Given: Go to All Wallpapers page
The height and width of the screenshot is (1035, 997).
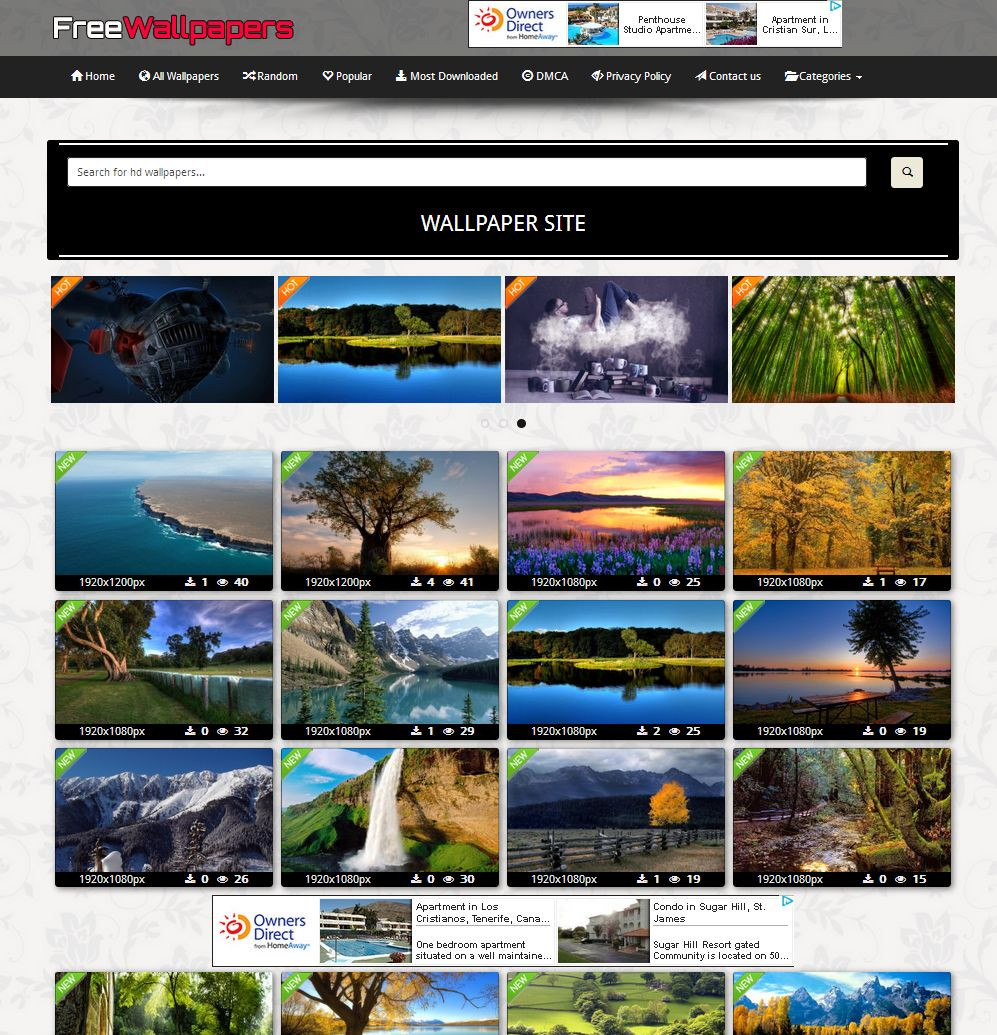Looking at the screenshot, I should [x=179, y=76].
